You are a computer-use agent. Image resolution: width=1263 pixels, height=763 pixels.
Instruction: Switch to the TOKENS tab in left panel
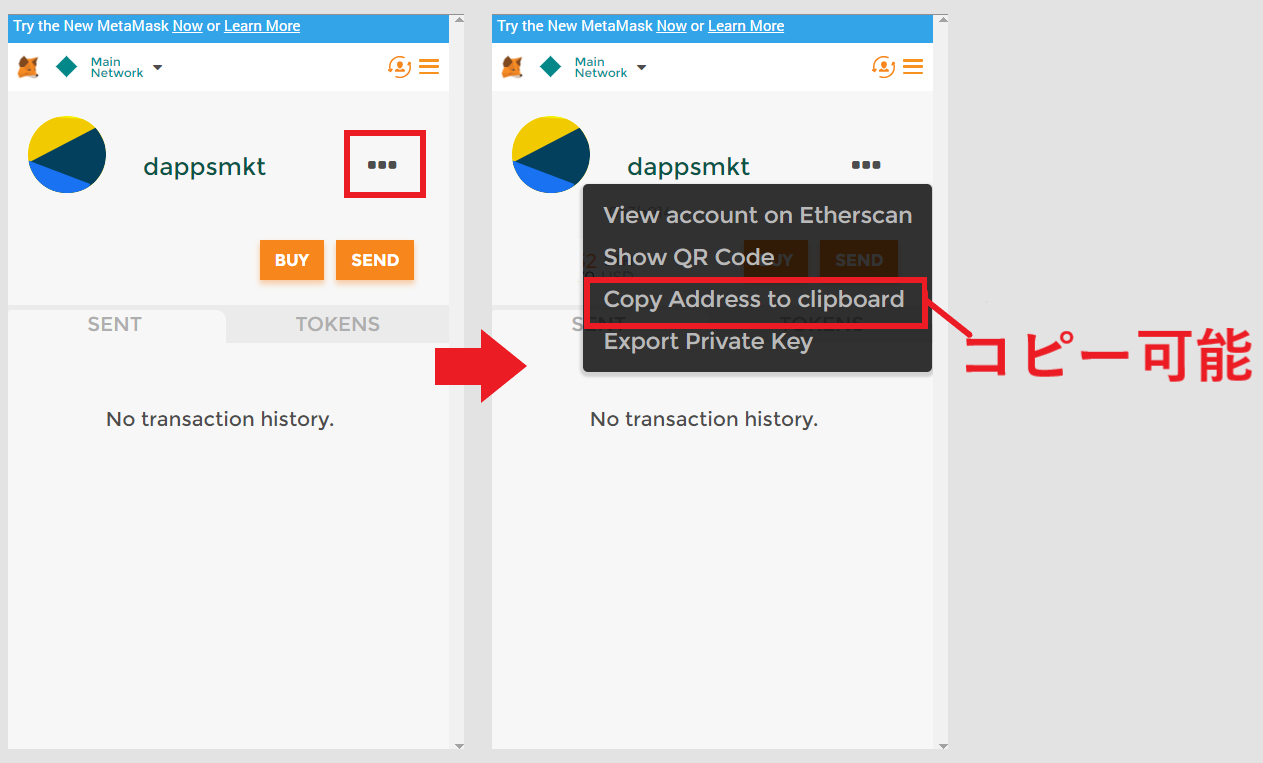point(338,324)
